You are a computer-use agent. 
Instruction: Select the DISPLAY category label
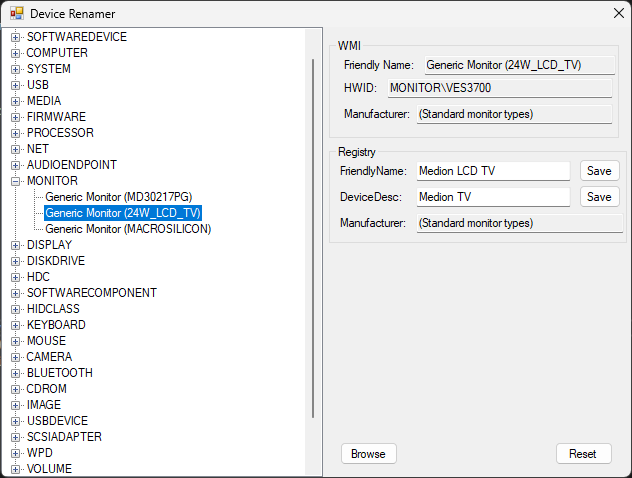tap(49, 245)
